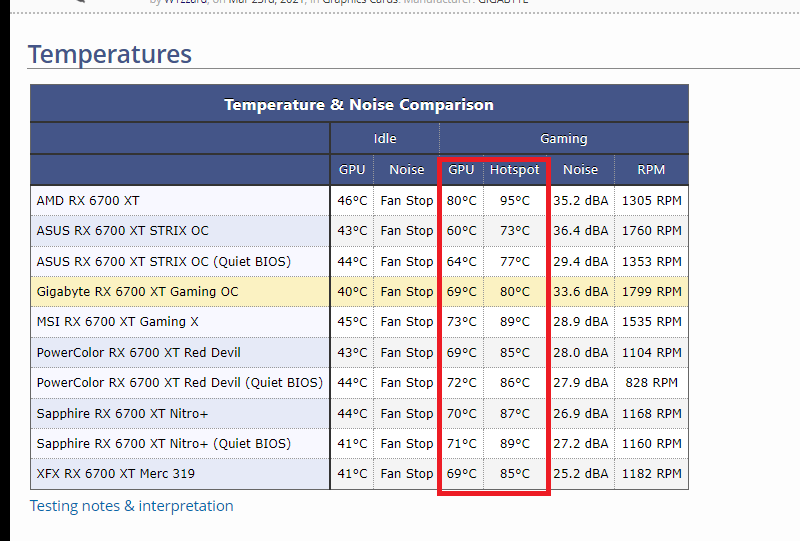Click the Idle column group header
This screenshot has width=800, height=541.
385,138
